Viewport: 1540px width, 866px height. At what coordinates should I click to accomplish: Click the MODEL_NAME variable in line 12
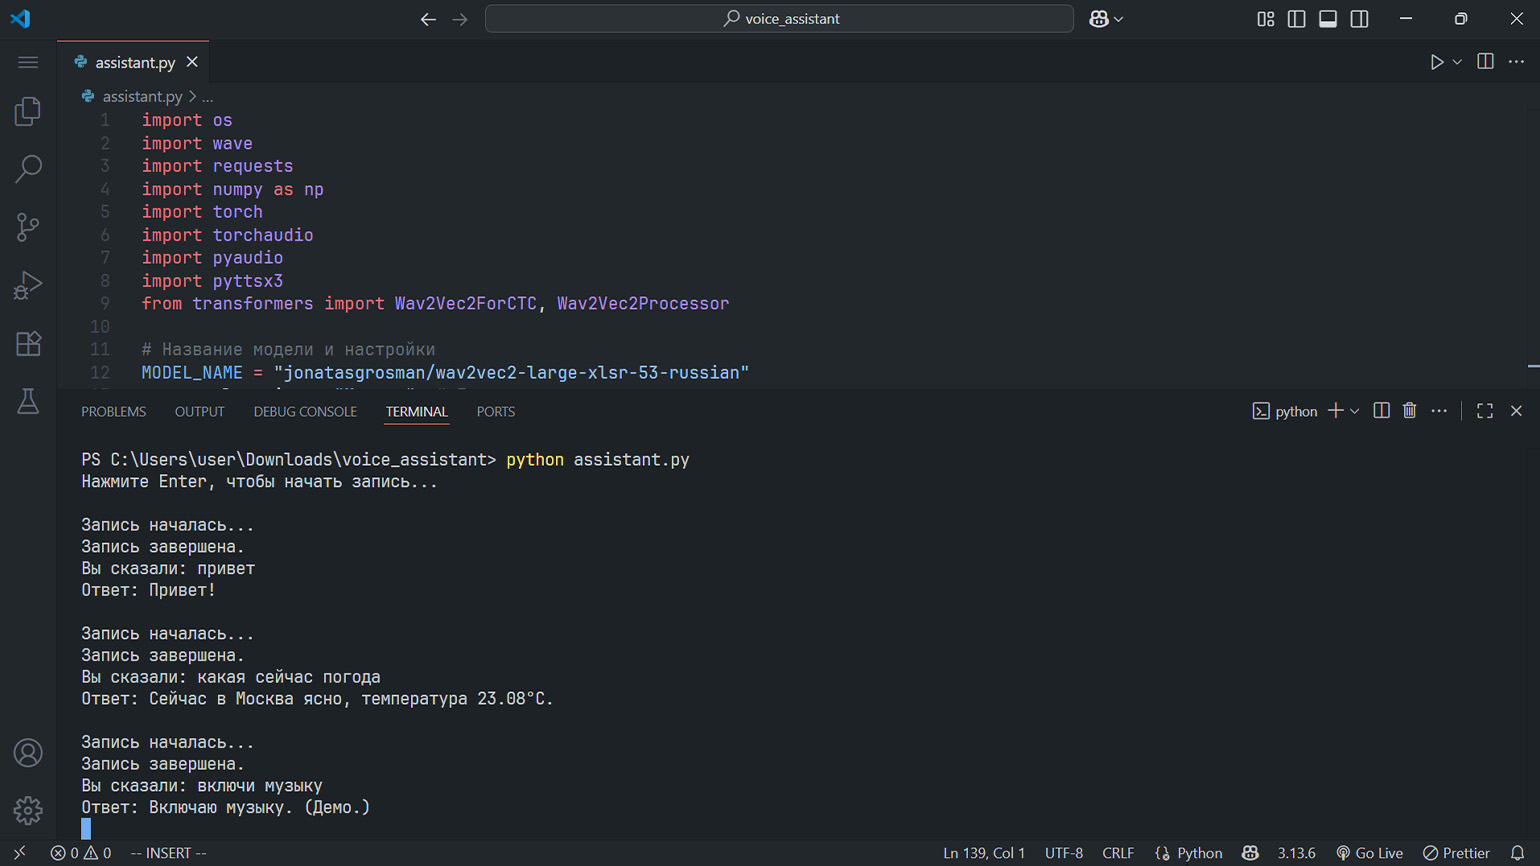click(x=192, y=373)
